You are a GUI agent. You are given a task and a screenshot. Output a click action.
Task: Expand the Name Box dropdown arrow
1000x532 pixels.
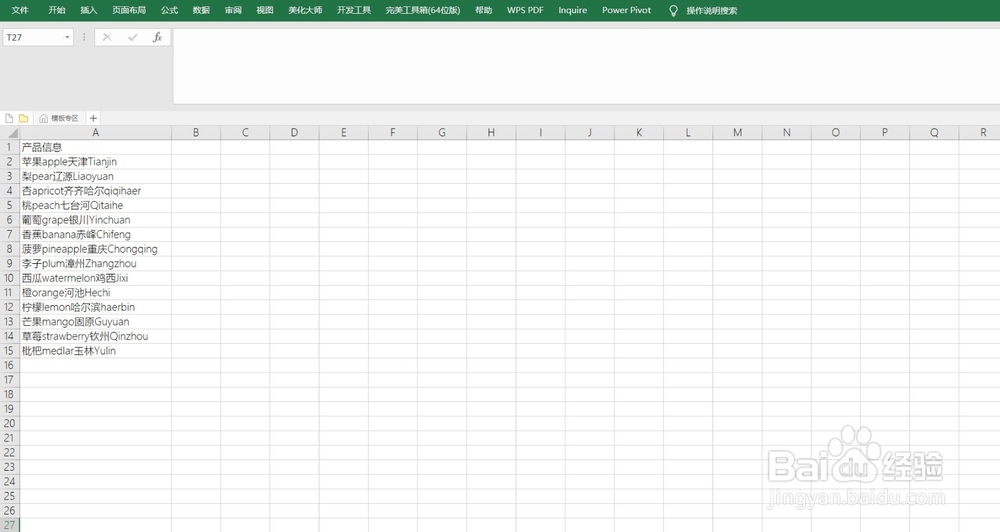coord(67,38)
